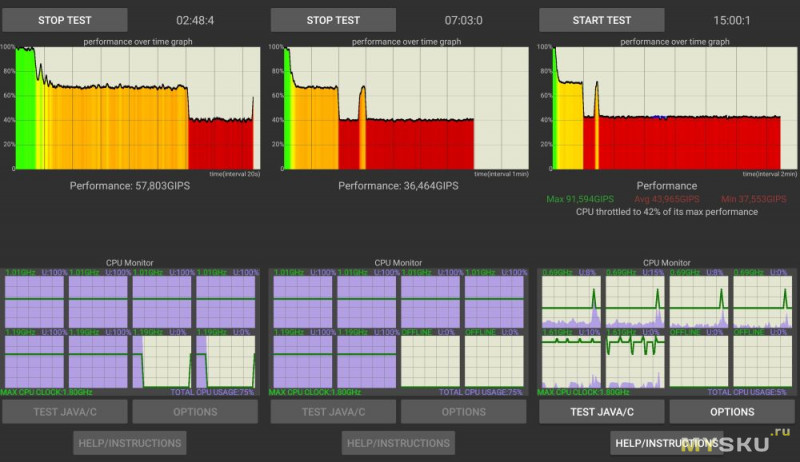Click the performance graph with 'interval 20s' axis
Screen dimensions: 800x462
click(138, 108)
